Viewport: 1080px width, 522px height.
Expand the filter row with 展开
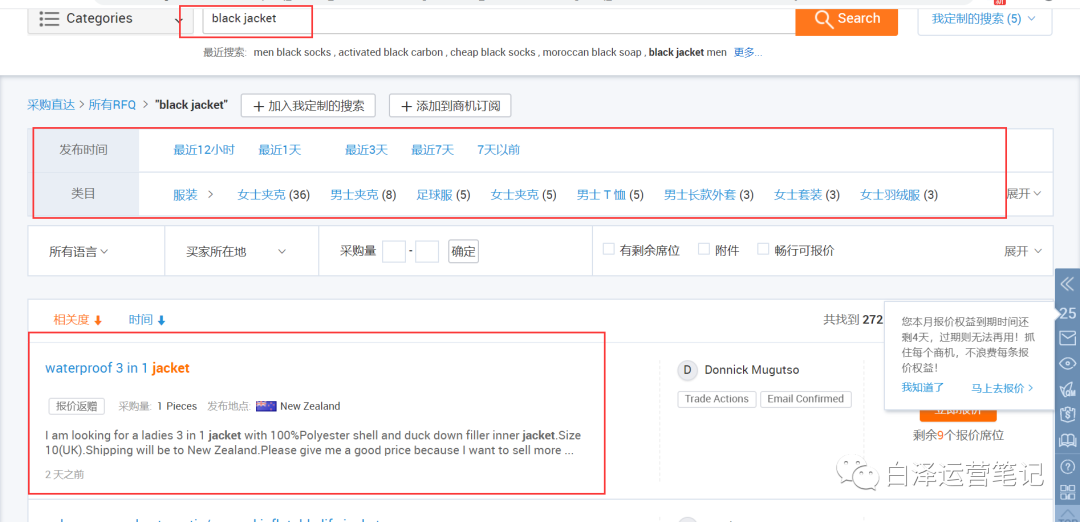[x=1023, y=251]
